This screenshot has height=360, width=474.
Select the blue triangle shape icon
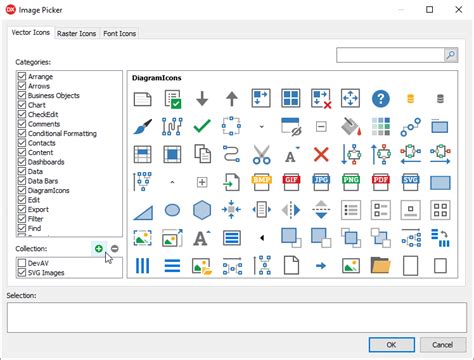point(143,213)
